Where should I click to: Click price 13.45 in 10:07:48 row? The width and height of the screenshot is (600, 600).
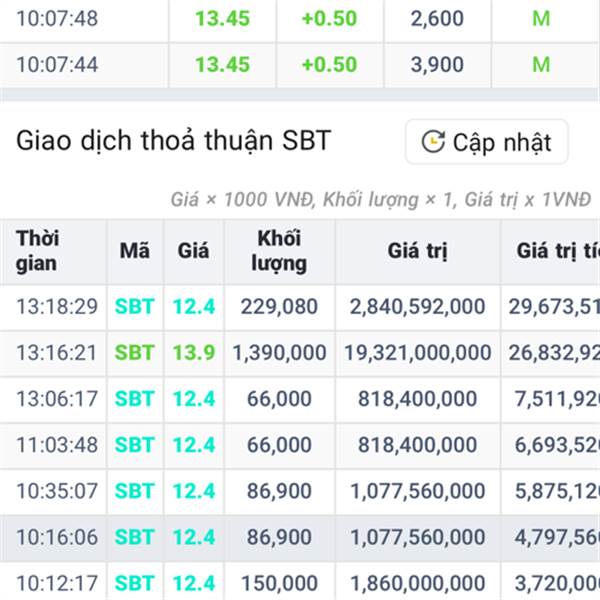pos(222,18)
